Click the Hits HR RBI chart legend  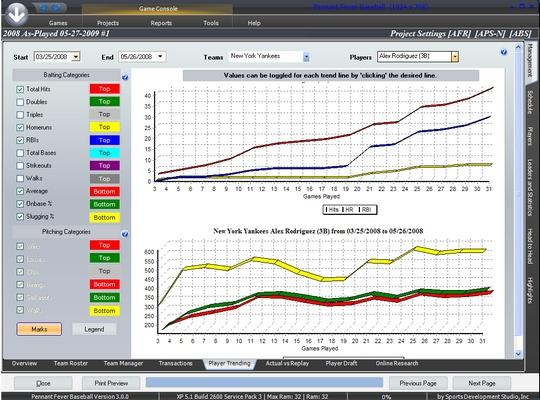click(350, 209)
